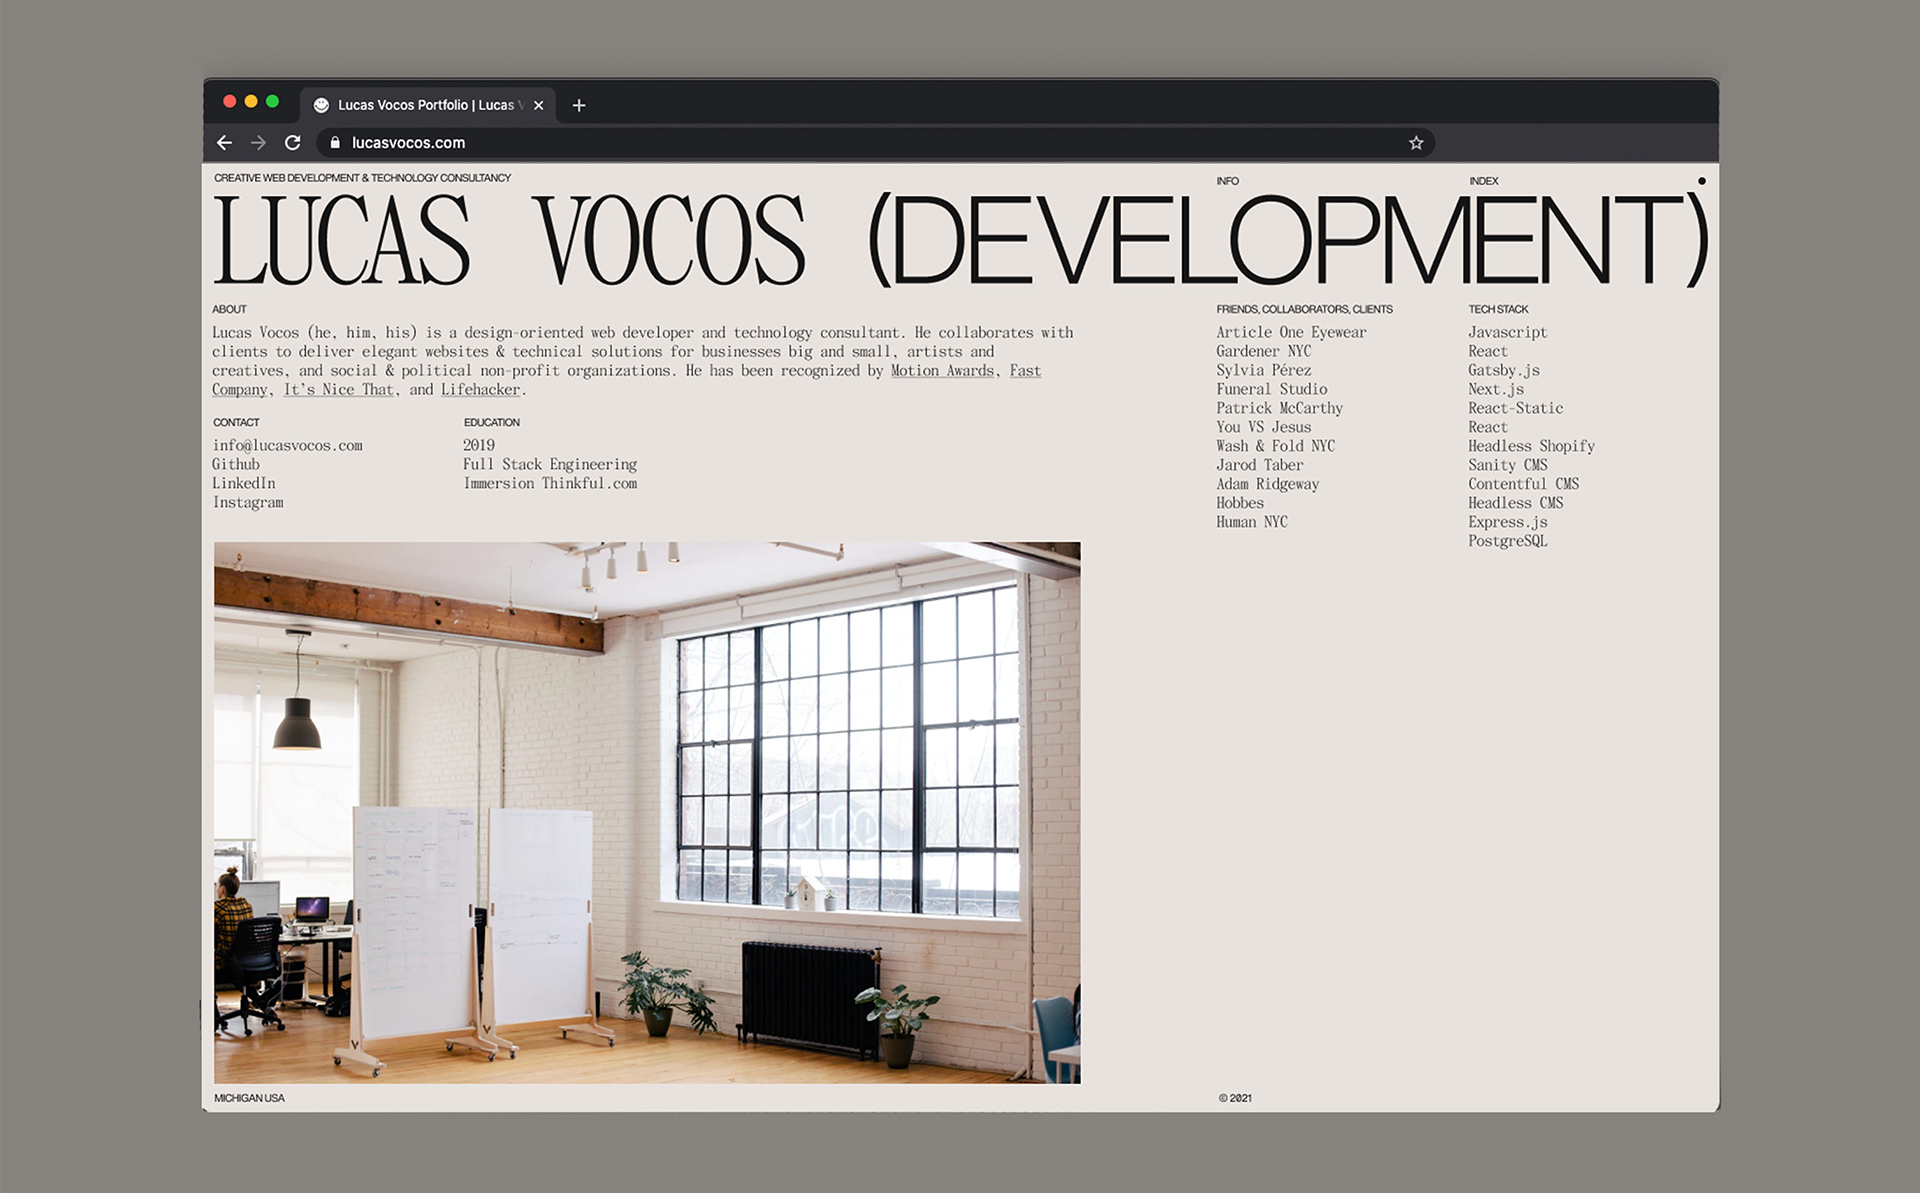Click the browser forward arrow
Viewport: 1920px width, 1193px height.
point(258,143)
